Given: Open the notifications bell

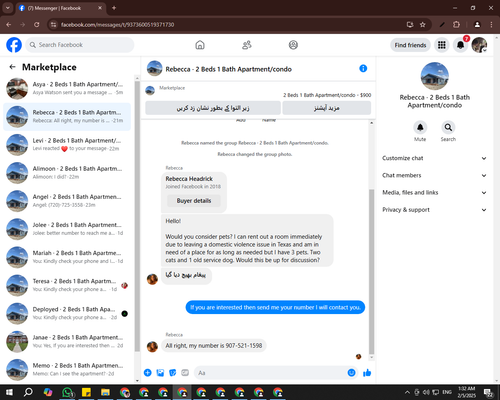Looking at the screenshot, I should pyautogui.click(x=460, y=45).
